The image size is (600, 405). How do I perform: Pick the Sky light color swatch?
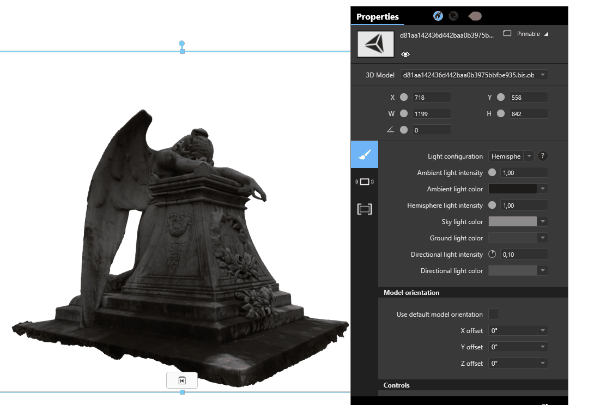pyautogui.click(x=513, y=221)
